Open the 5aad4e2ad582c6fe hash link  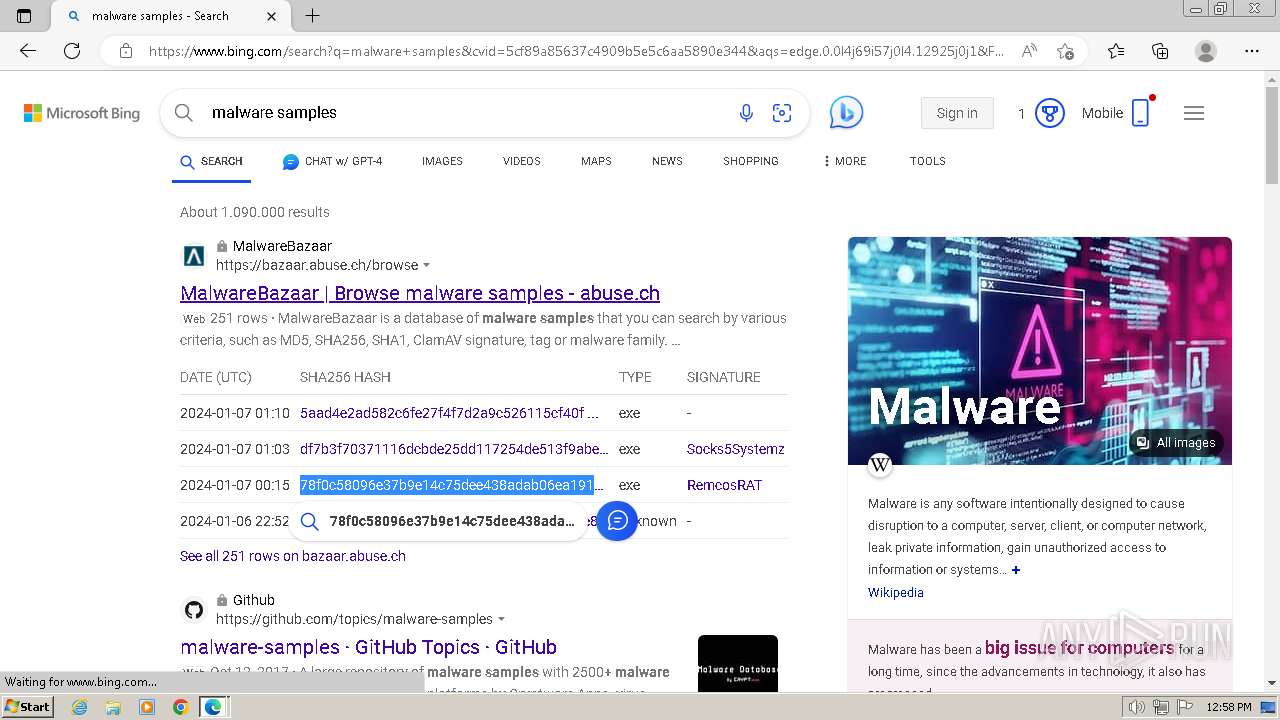pos(449,413)
